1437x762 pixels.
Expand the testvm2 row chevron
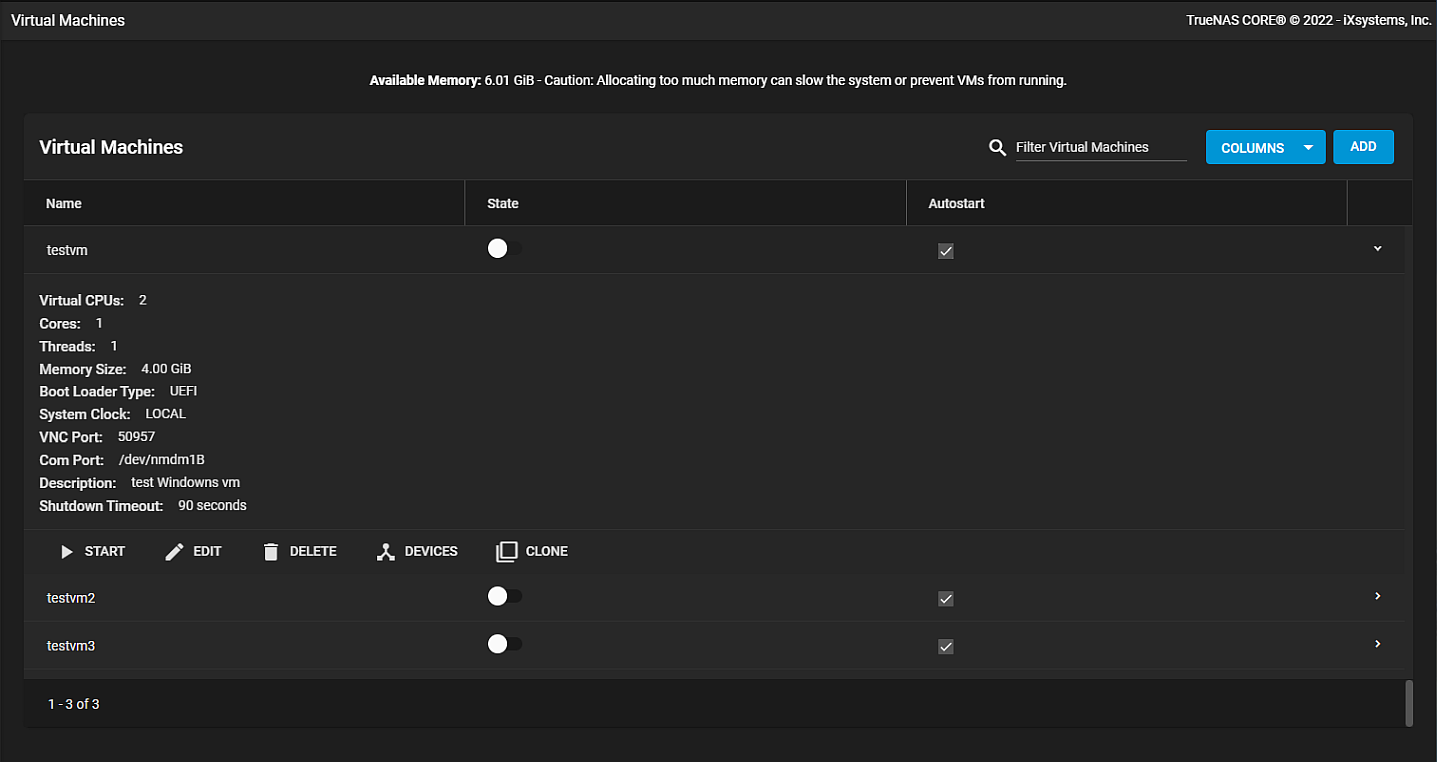point(1377,596)
